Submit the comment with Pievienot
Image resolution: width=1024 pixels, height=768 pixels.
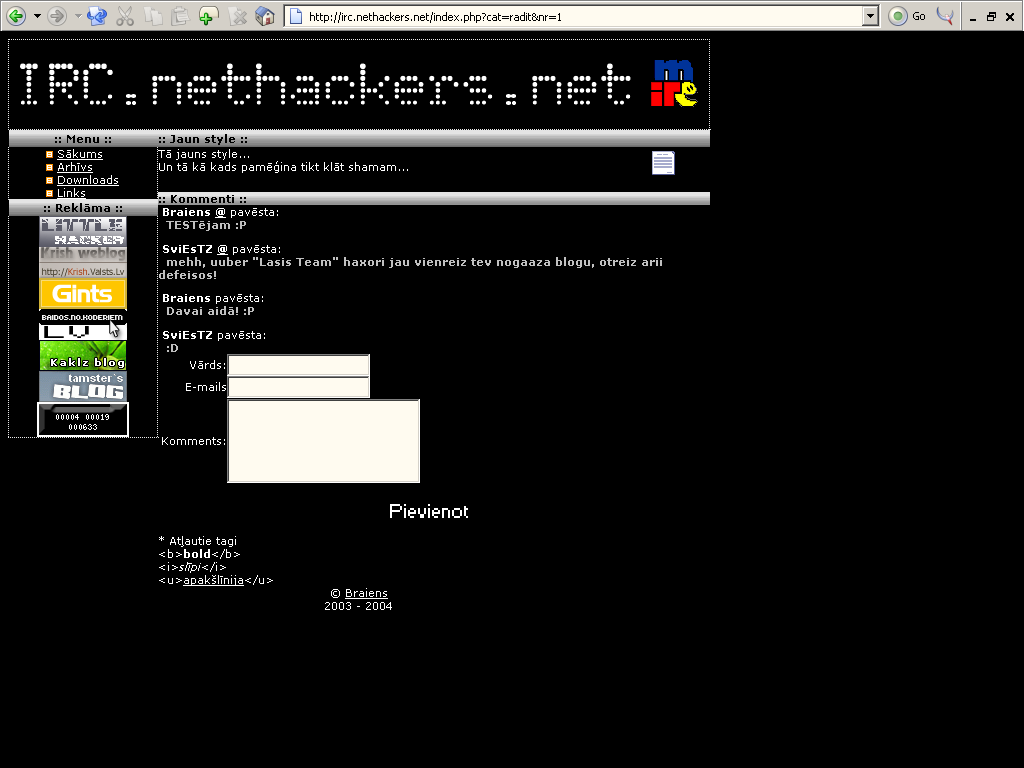coord(428,511)
